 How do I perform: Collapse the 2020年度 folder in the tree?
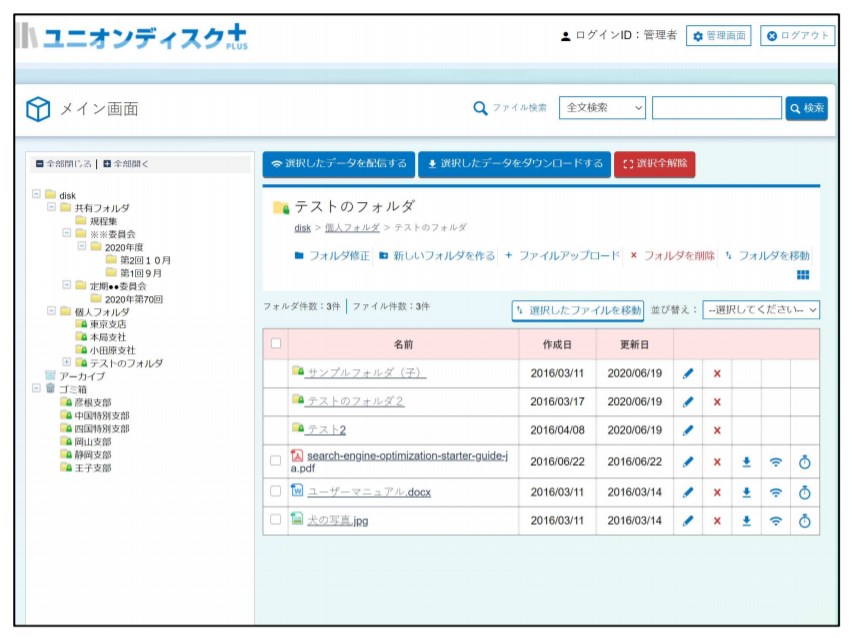(x=81, y=245)
